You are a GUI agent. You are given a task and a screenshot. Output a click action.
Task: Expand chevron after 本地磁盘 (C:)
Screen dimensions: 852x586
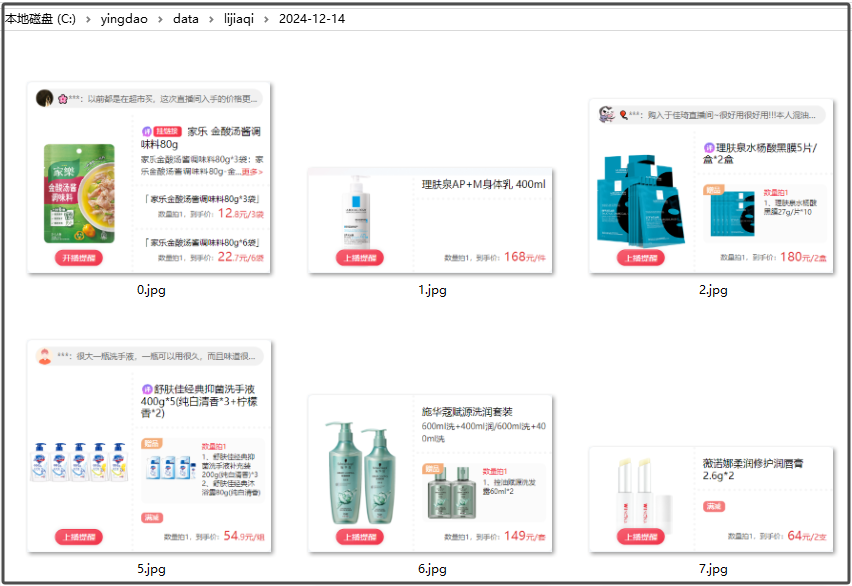(x=88, y=20)
